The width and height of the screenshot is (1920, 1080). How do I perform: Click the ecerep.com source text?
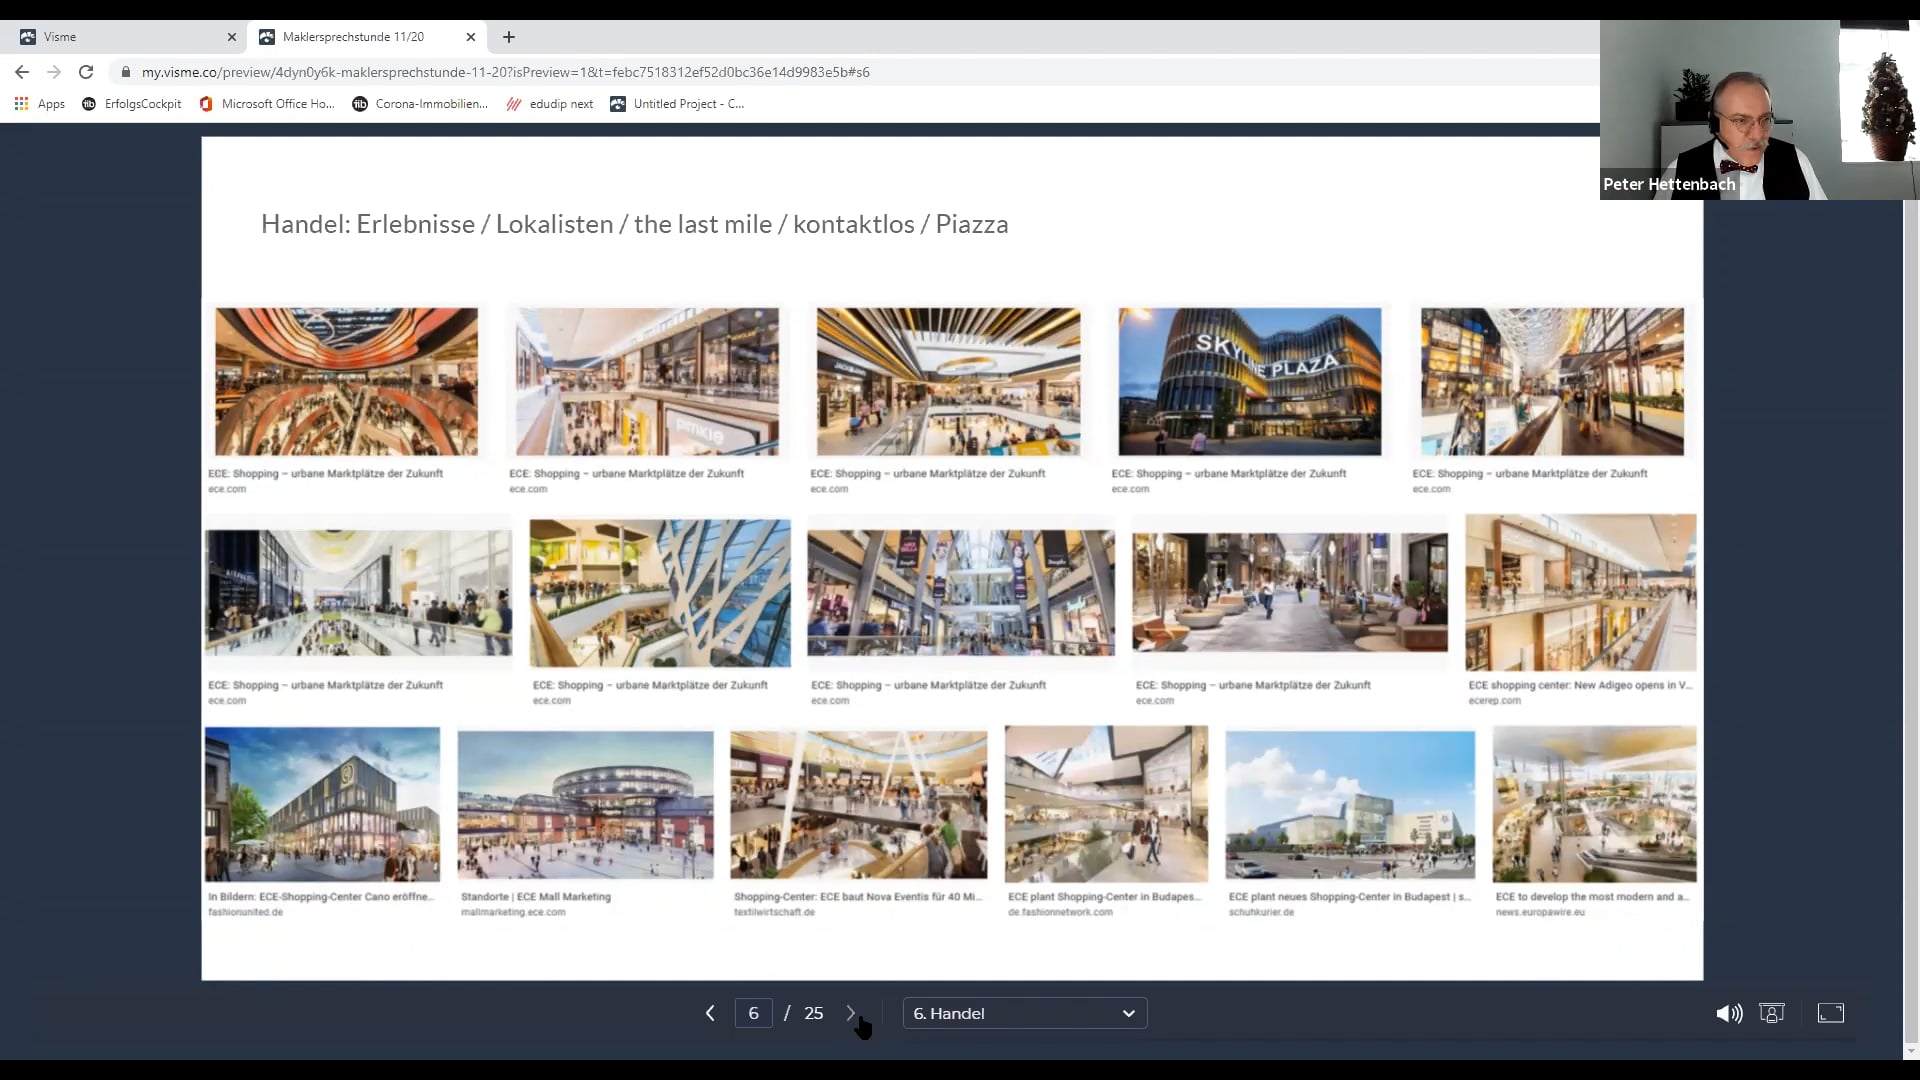coord(1494,700)
